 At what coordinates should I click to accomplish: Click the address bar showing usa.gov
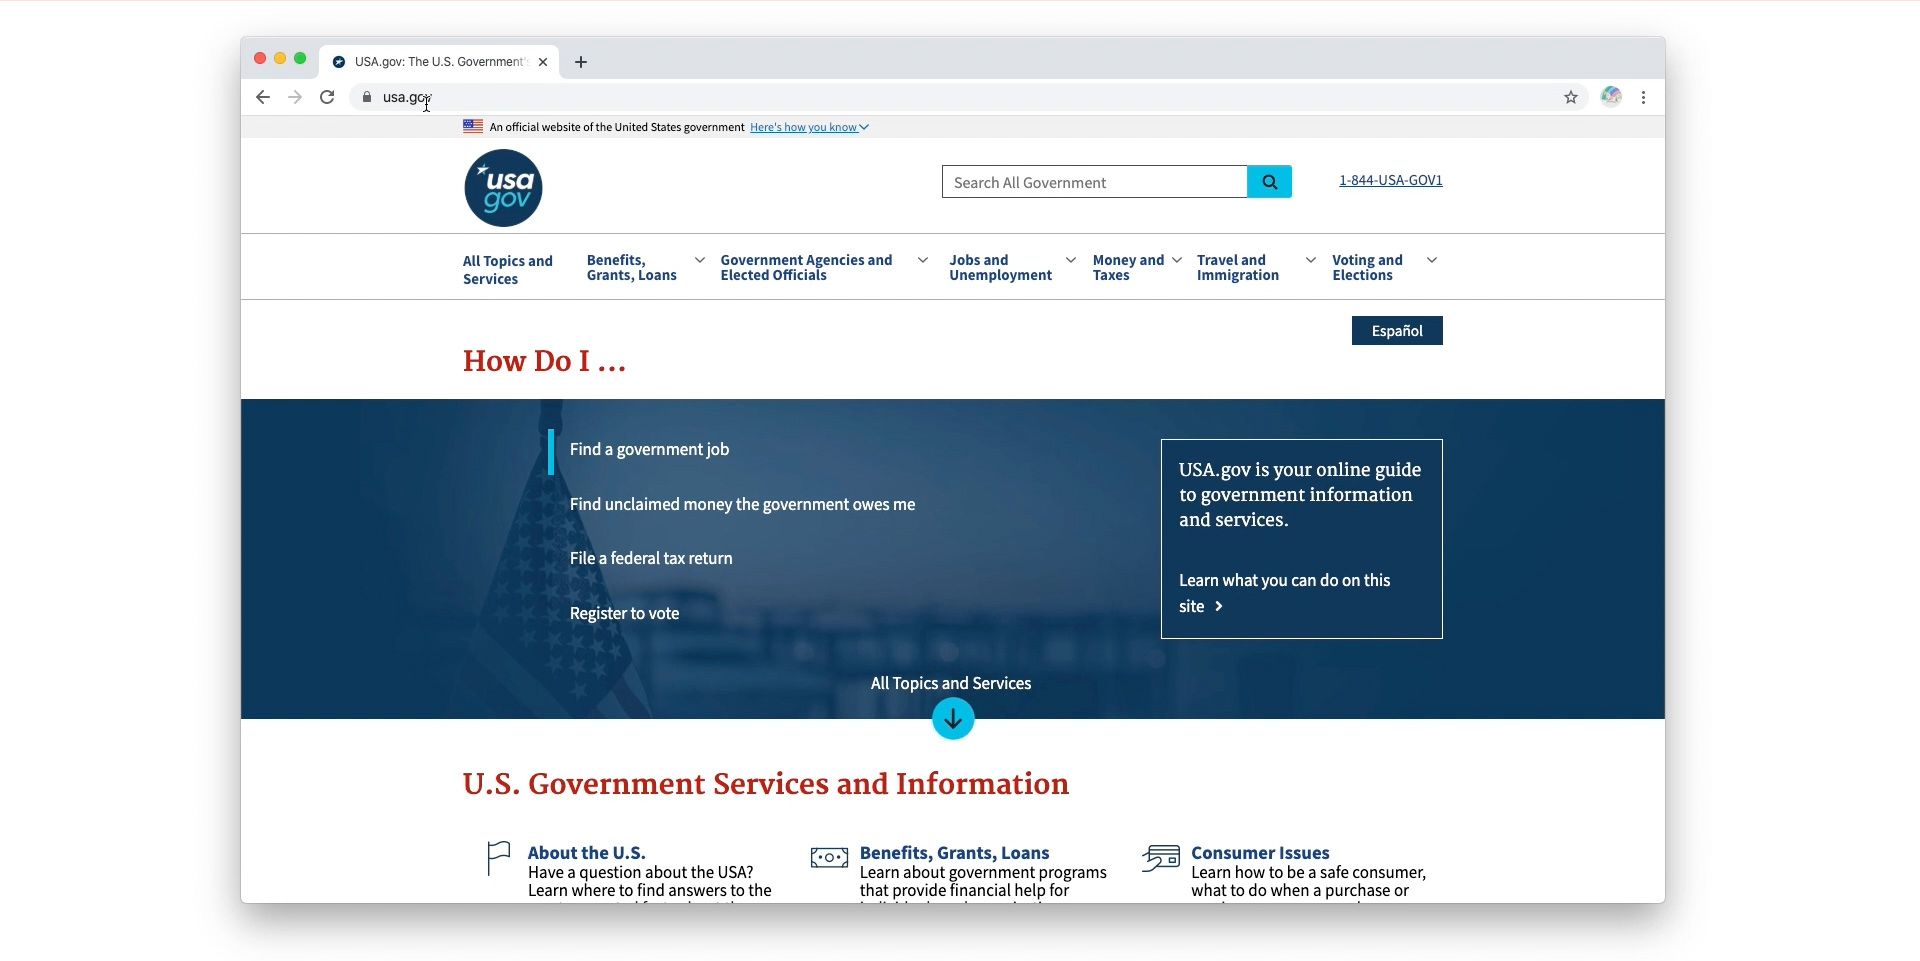(968, 97)
